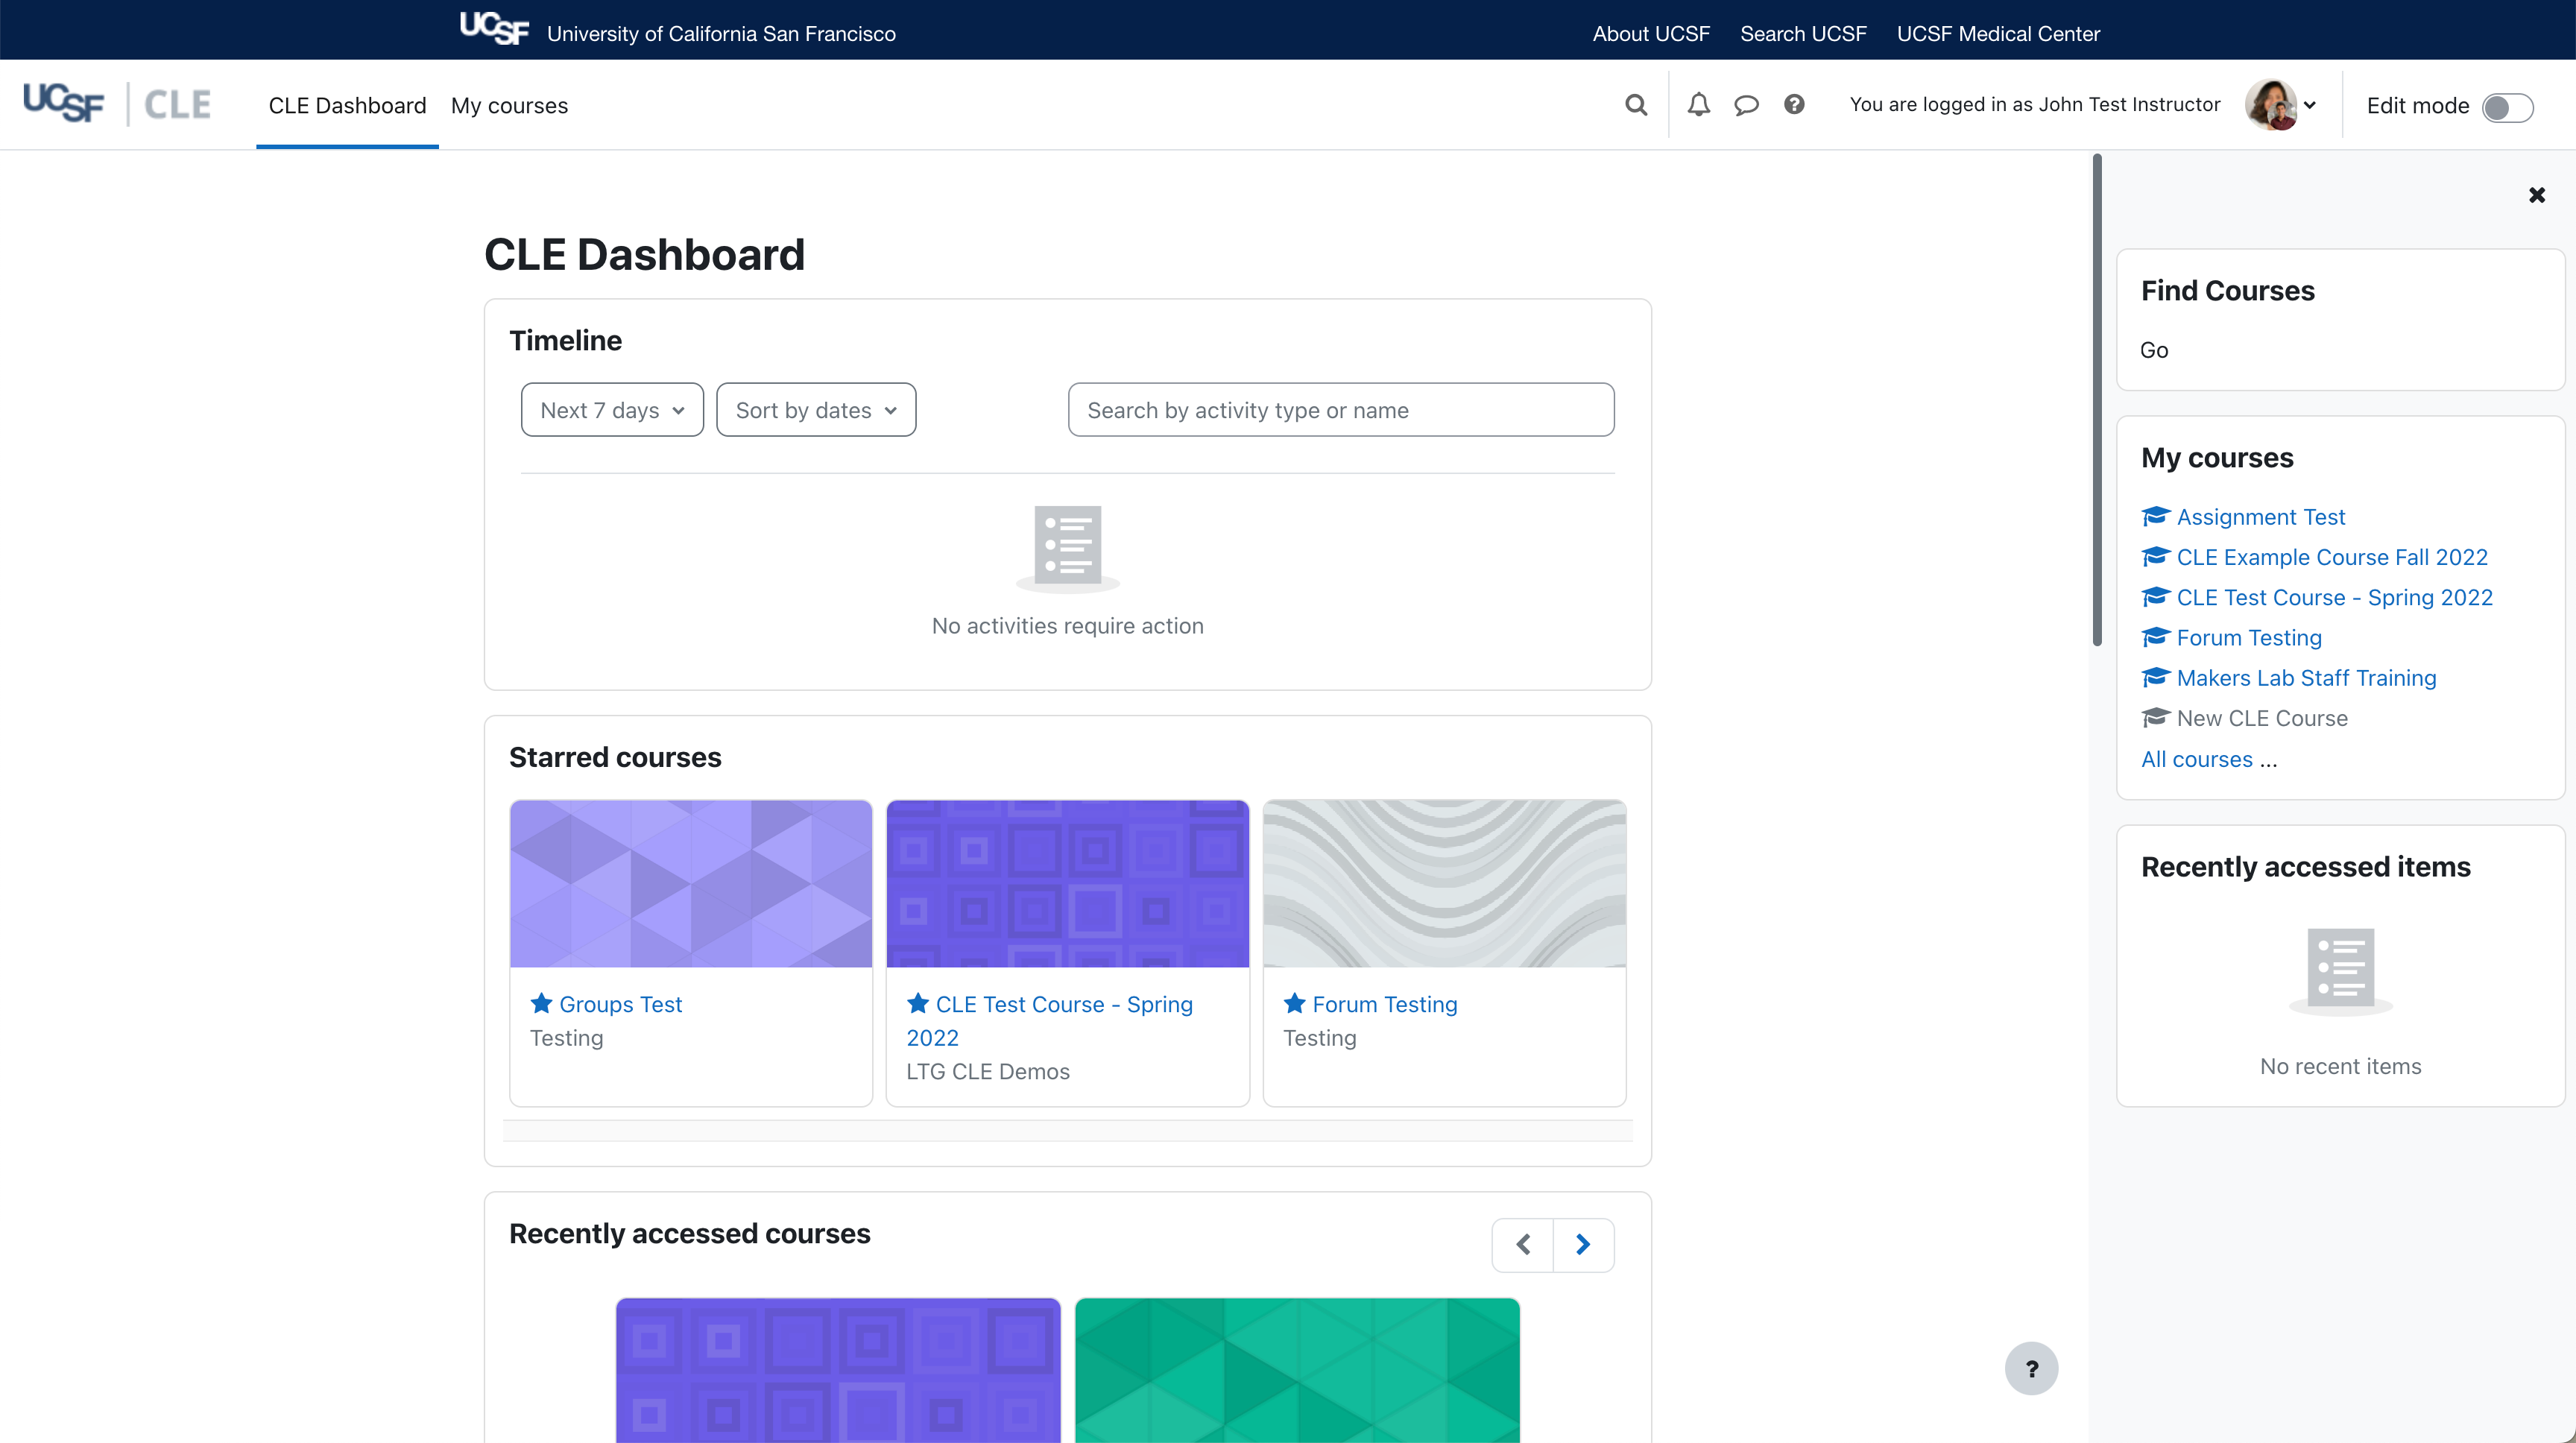Click University of California San Francisco text

721,34
